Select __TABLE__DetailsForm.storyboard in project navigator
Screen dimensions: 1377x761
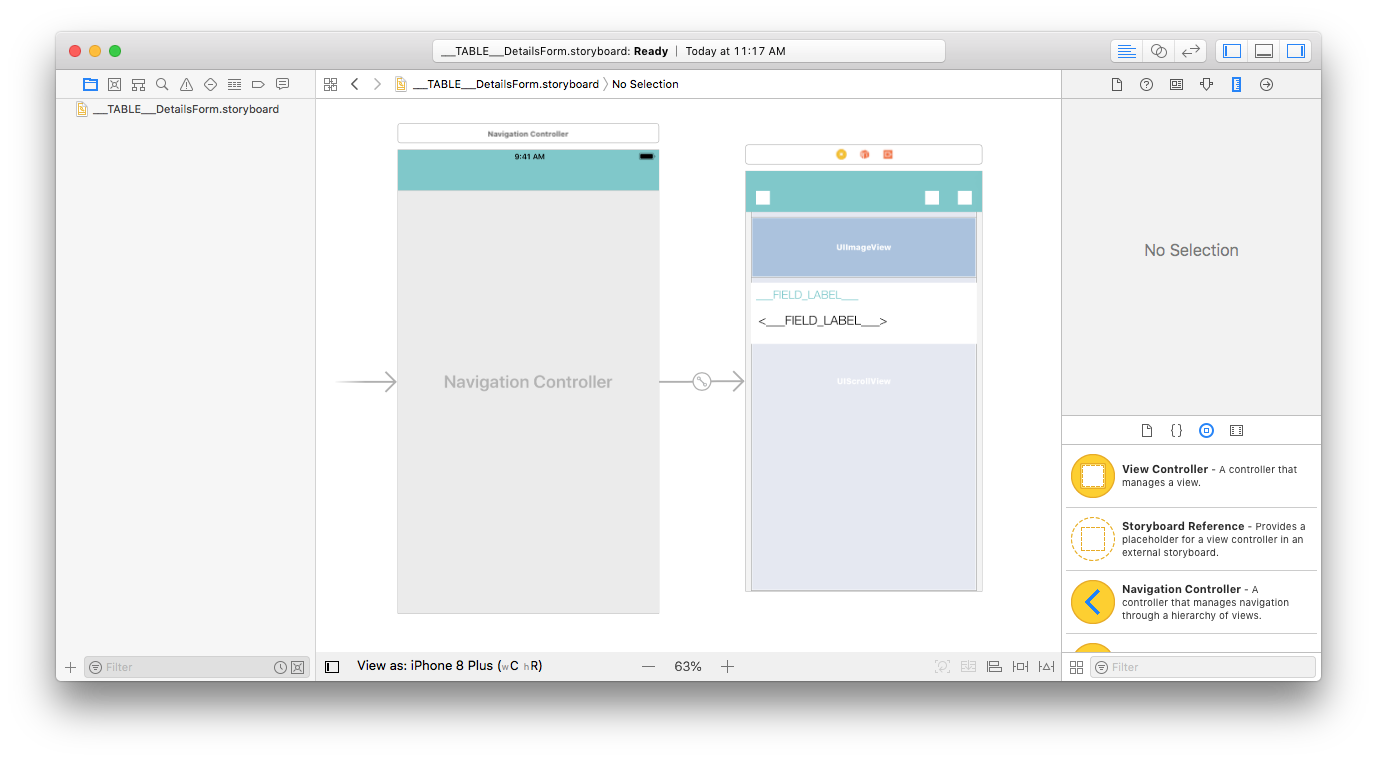186,109
